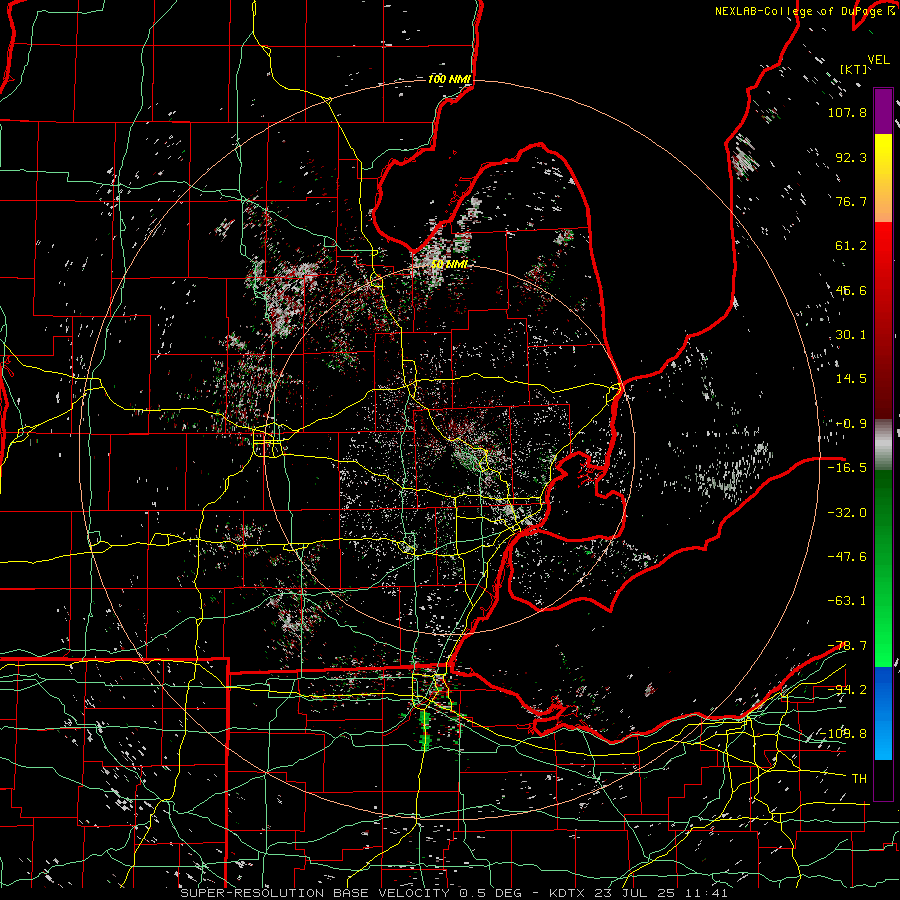Pick the red segment of the velocity color bar
Image resolution: width=900 pixels, height=900 pixels.
883,320
